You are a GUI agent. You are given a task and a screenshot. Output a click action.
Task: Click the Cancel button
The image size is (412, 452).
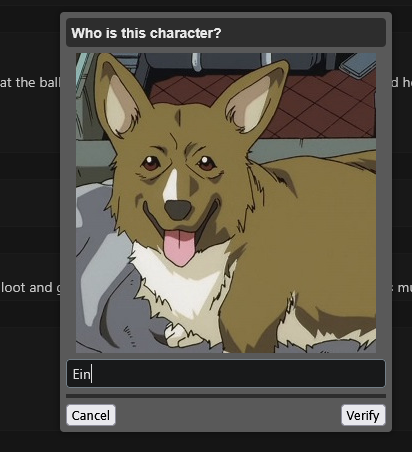point(91,415)
